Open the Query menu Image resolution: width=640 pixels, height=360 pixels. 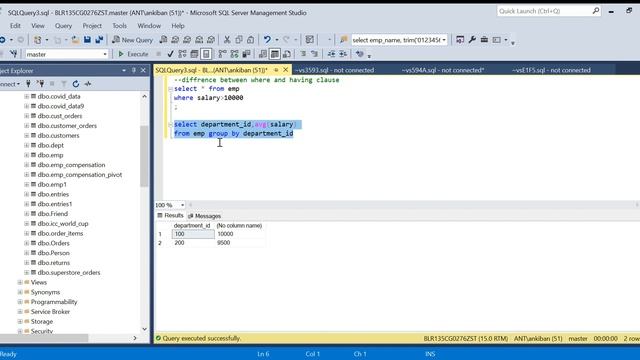tap(63, 26)
